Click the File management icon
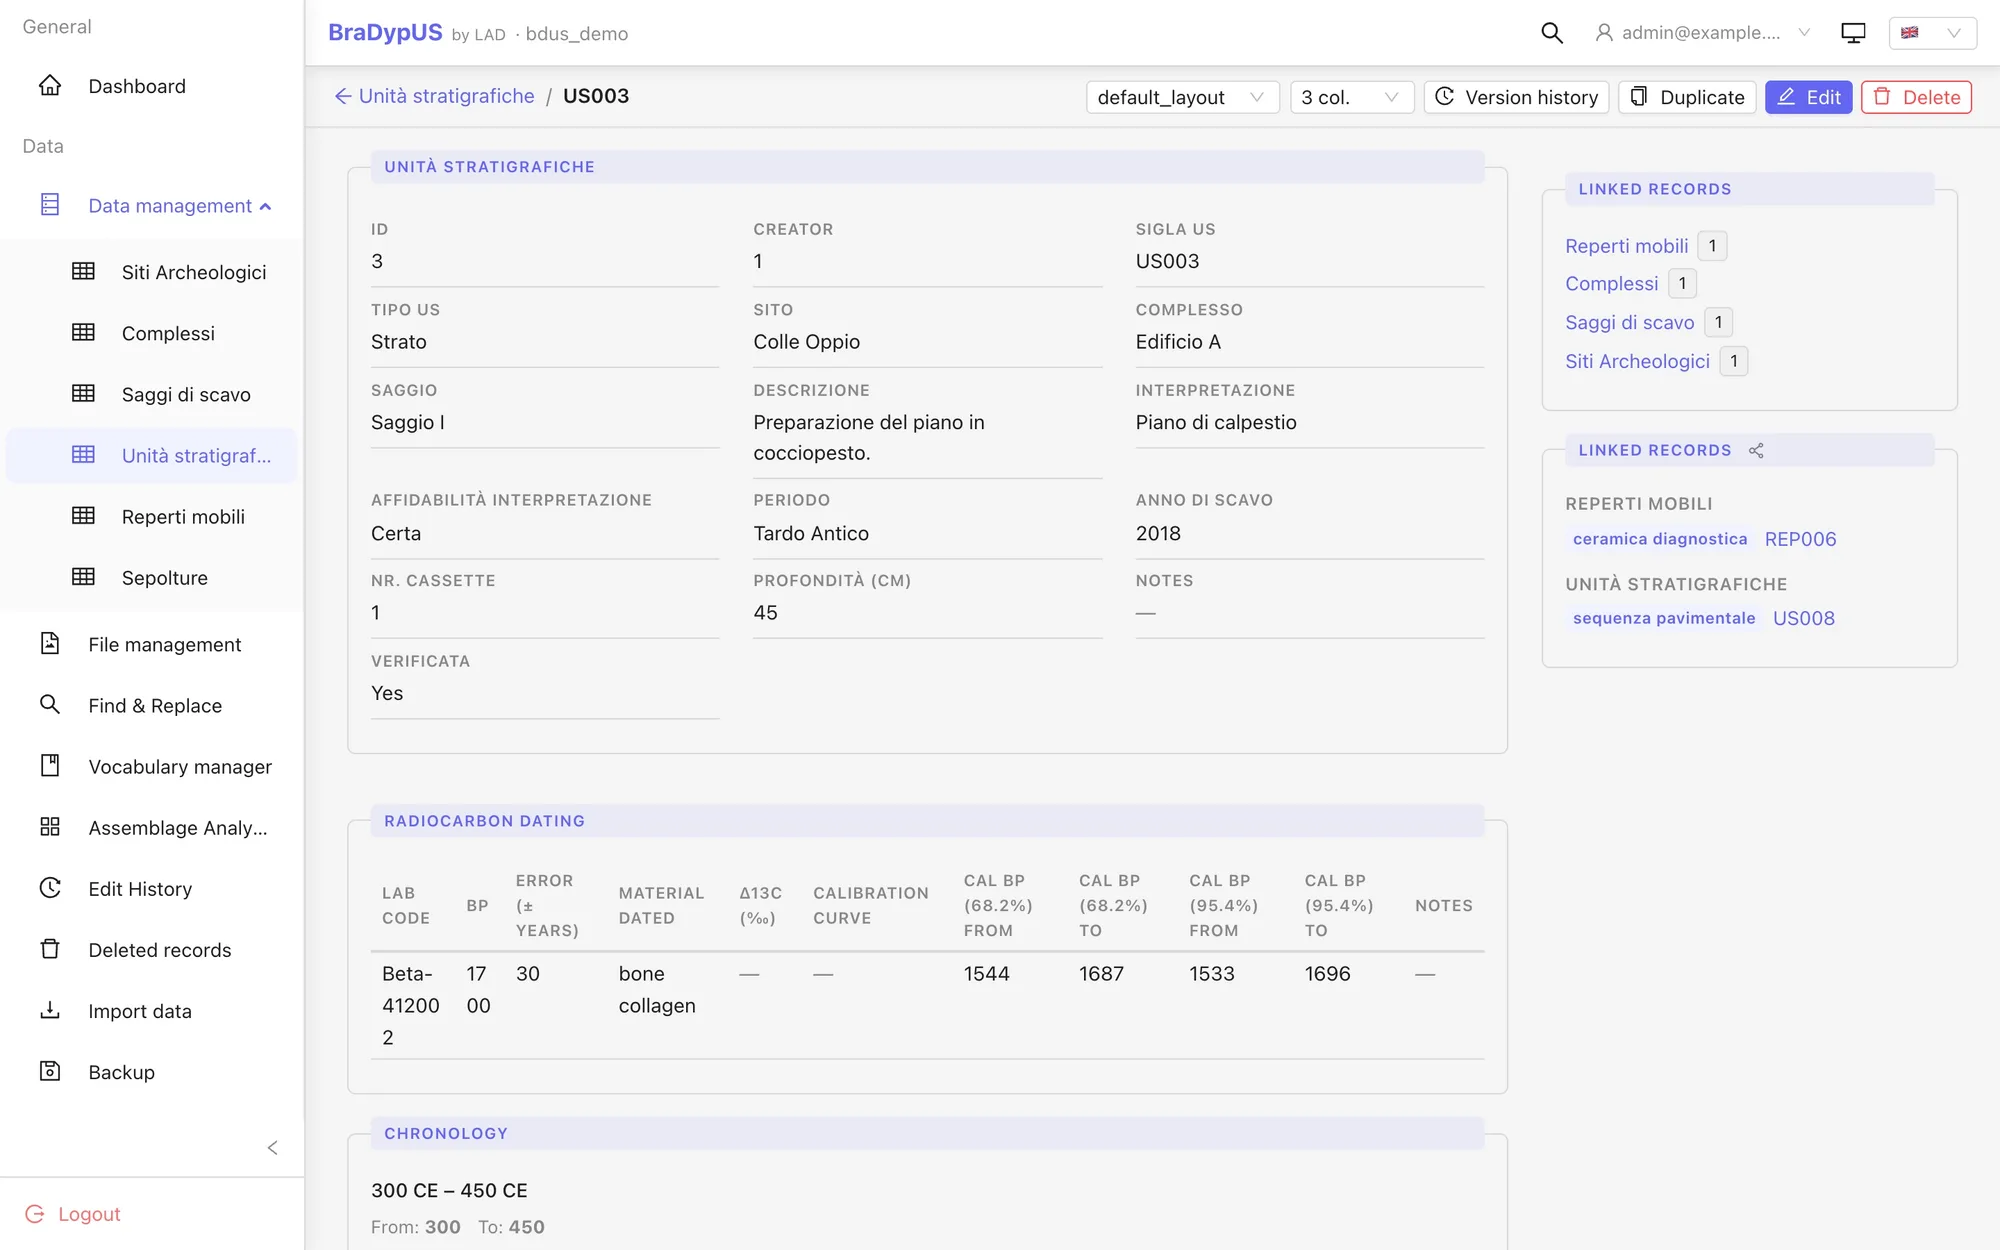Viewport: 2000px width, 1250px height. coord(50,644)
